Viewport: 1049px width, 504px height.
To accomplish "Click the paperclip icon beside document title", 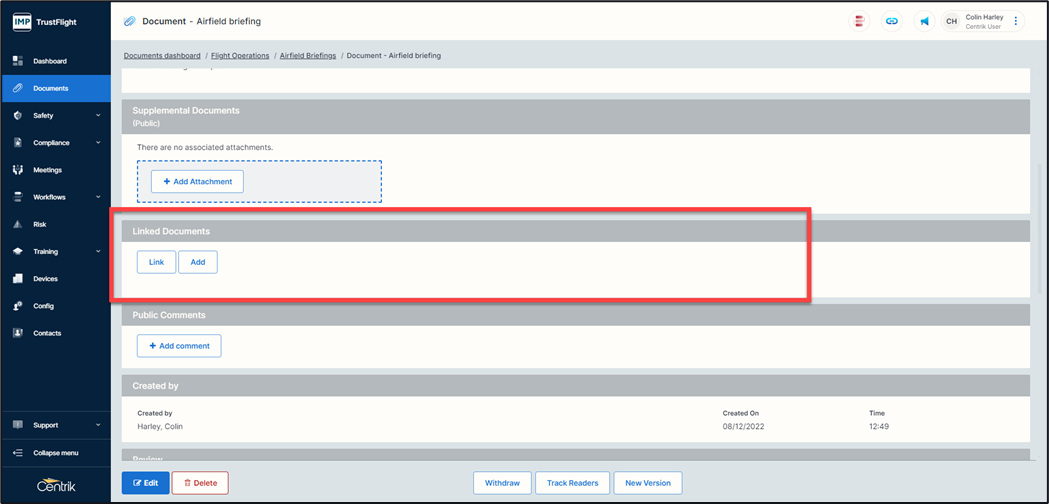I will tap(130, 21).
